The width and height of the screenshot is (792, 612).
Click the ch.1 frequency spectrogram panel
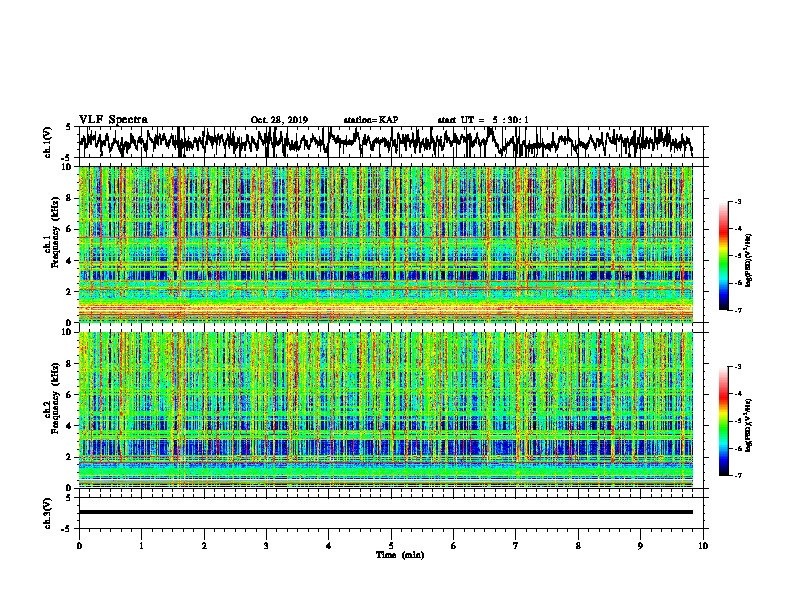tap(385, 244)
